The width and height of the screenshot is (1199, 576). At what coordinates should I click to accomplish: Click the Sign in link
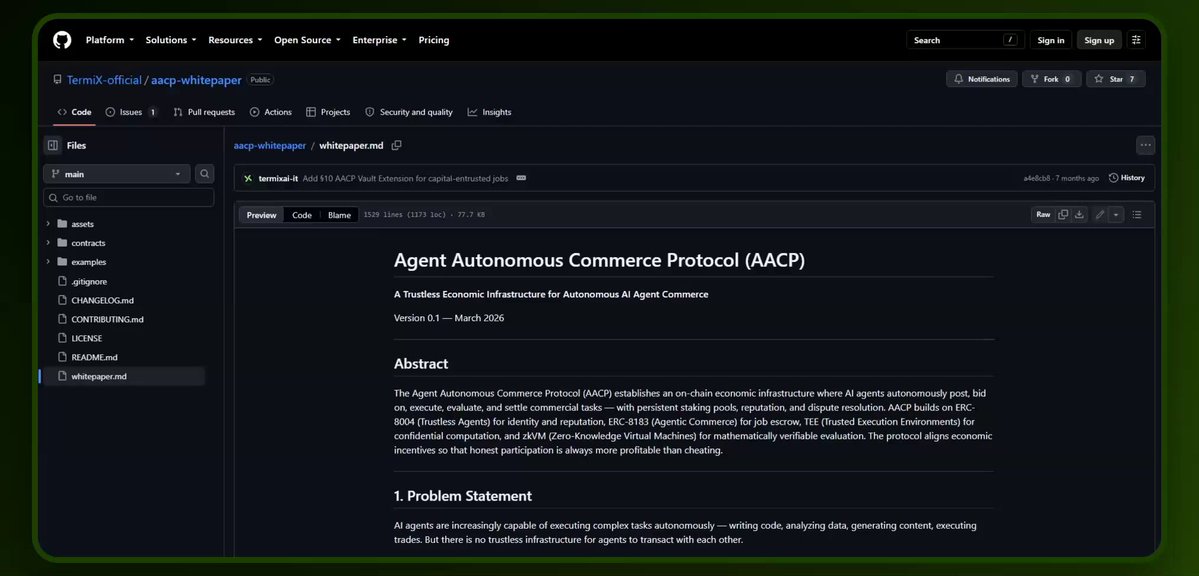click(1051, 40)
